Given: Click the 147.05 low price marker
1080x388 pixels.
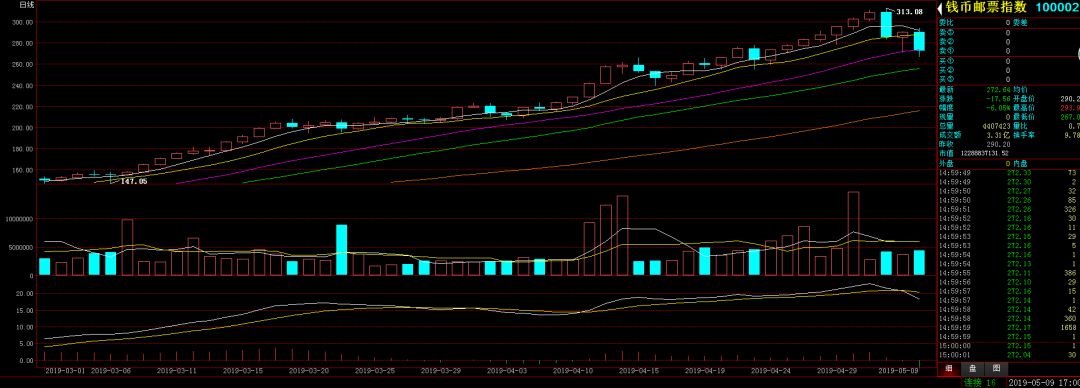Looking at the screenshot, I should pos(134,181).
